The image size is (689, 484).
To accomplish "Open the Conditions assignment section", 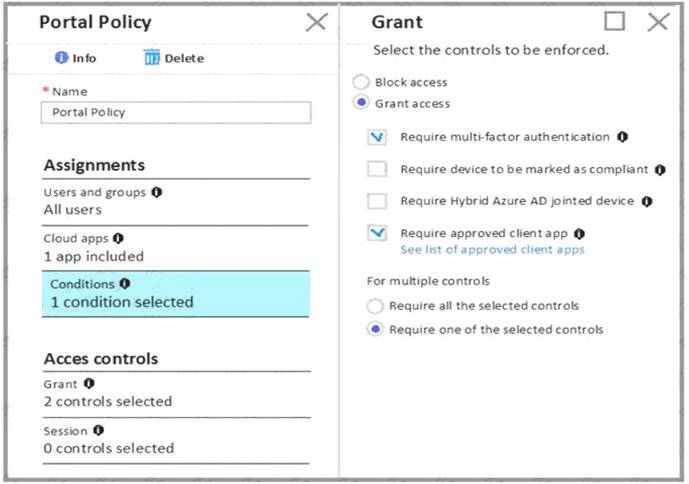I will (175, 294).
